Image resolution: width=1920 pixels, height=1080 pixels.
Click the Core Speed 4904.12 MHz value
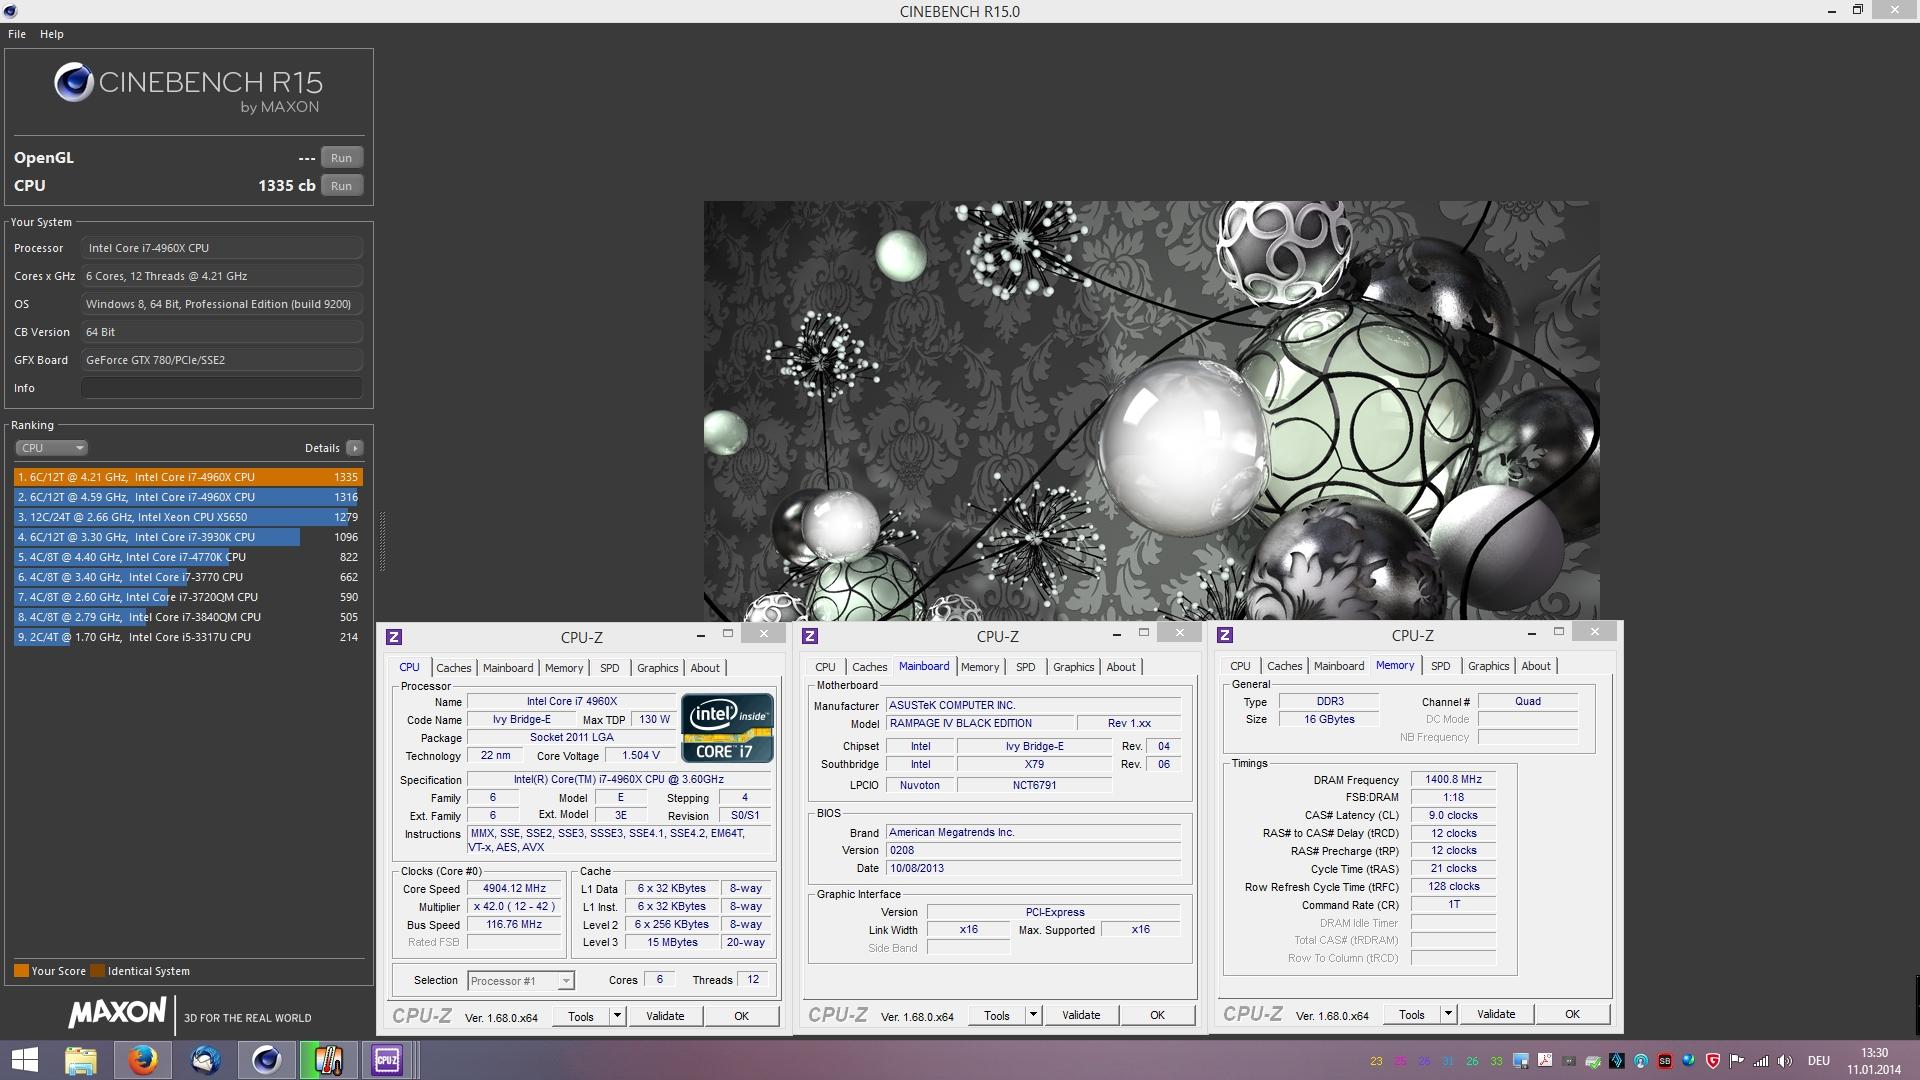tap(514, 889)
